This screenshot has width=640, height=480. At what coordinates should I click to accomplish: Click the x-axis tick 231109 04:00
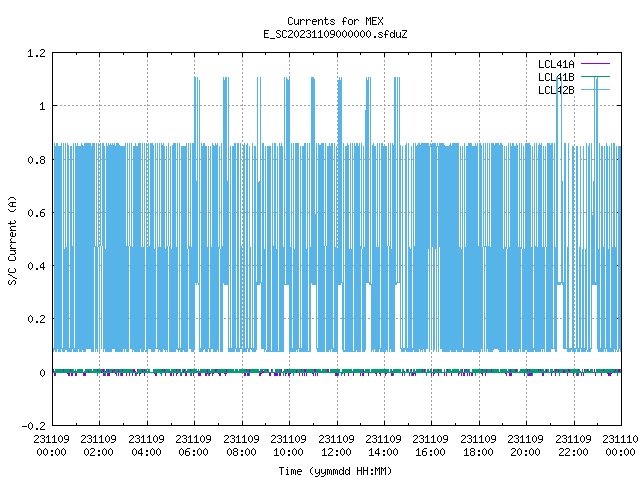pyautogui.click(x=146, y=446)
